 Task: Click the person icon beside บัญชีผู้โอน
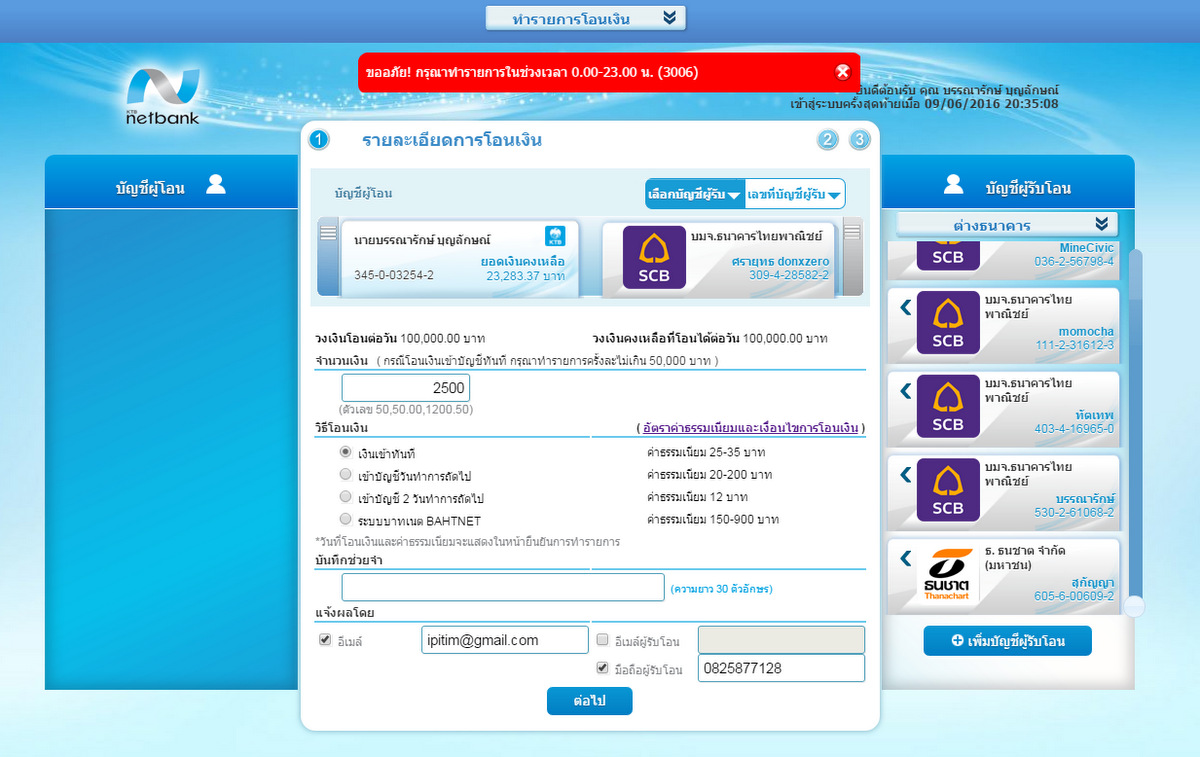[216, 185]
